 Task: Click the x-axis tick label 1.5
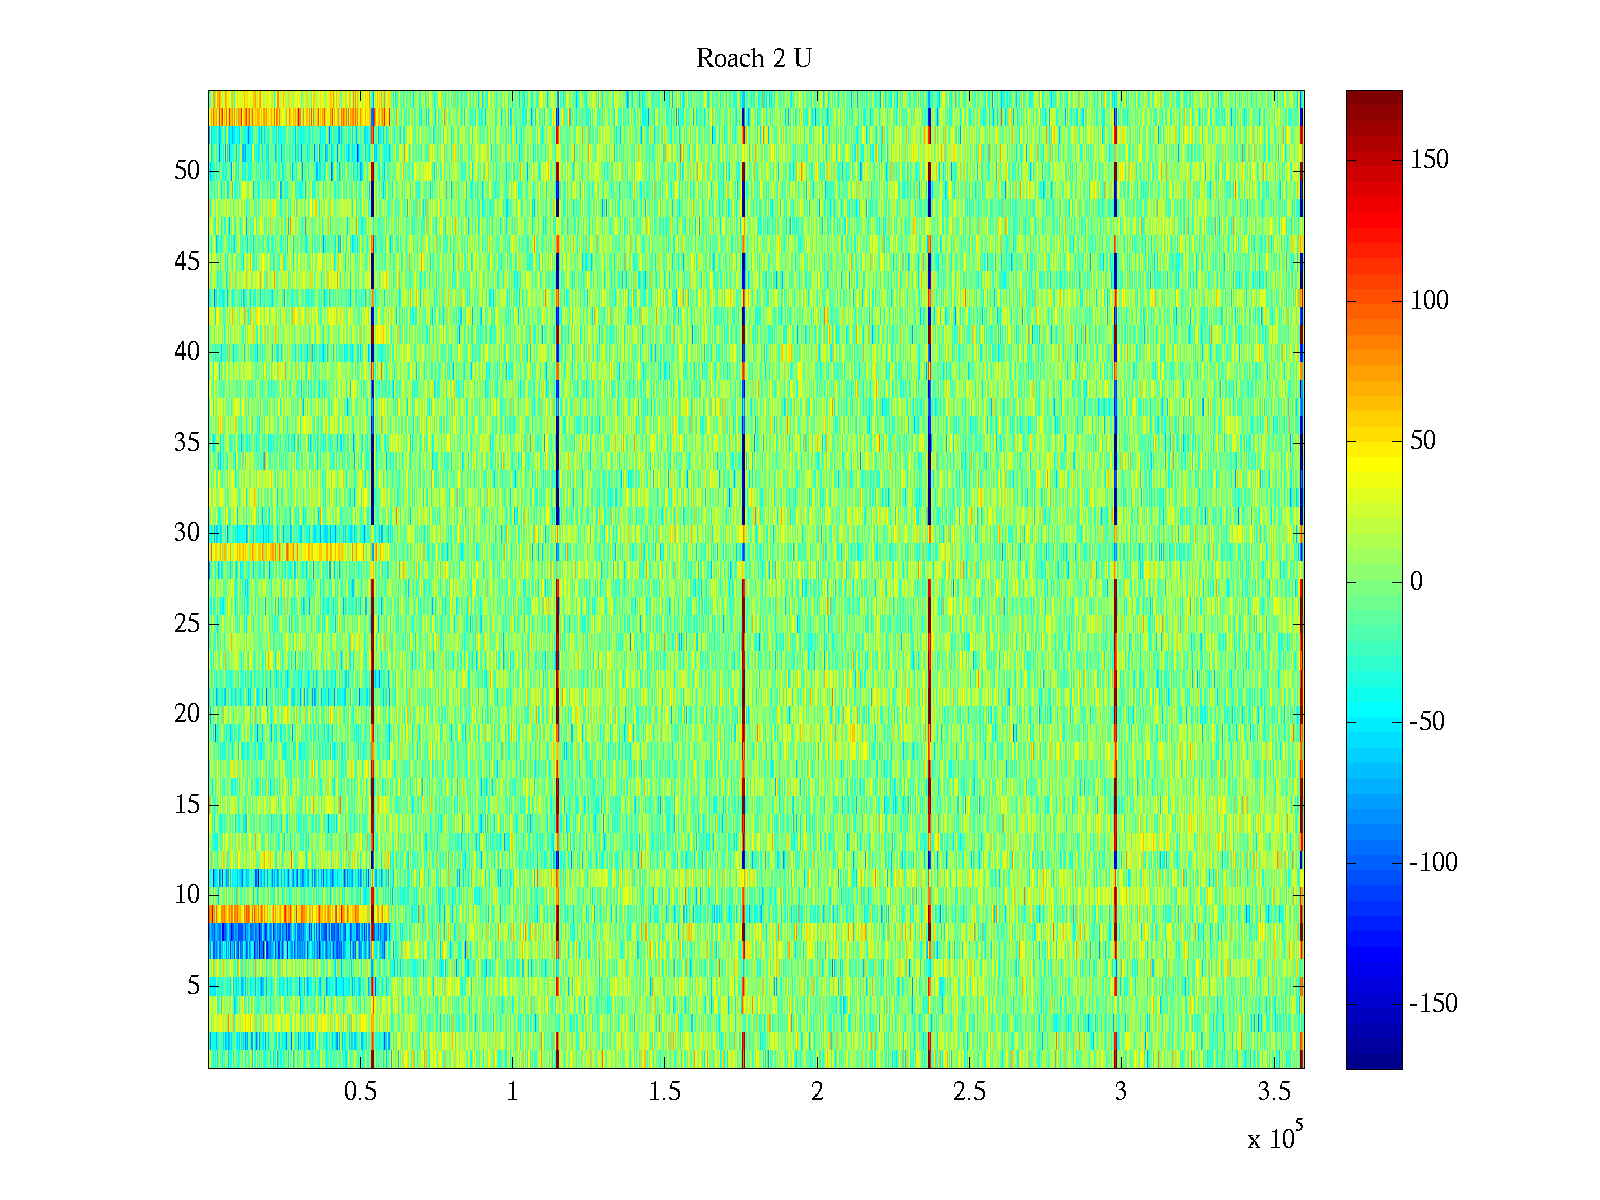tap(665, 1092)
